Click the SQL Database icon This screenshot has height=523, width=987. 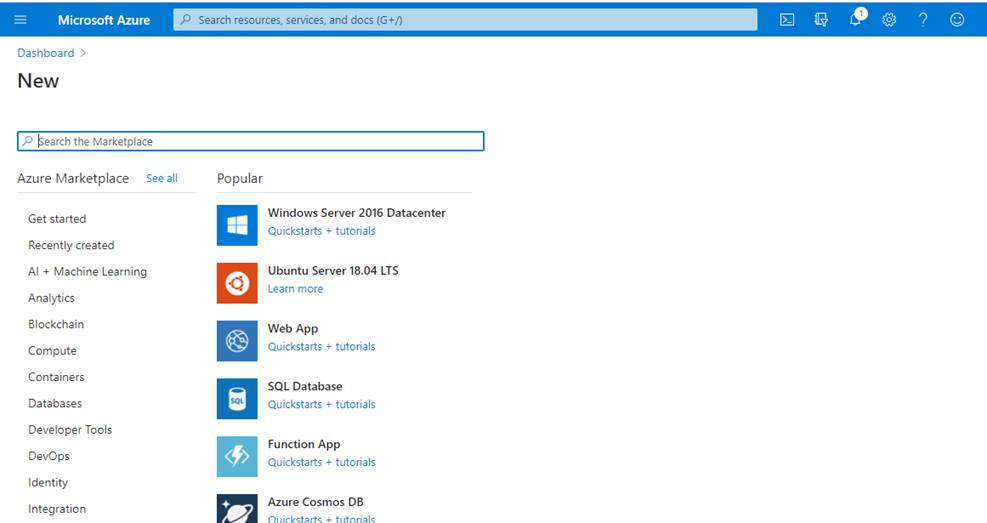point(237,399)
